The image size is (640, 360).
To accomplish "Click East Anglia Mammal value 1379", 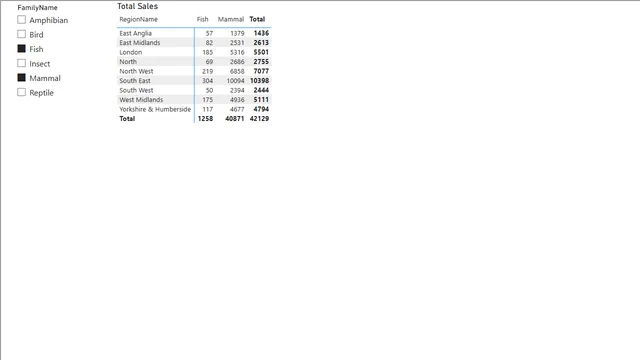I will 237,33.
